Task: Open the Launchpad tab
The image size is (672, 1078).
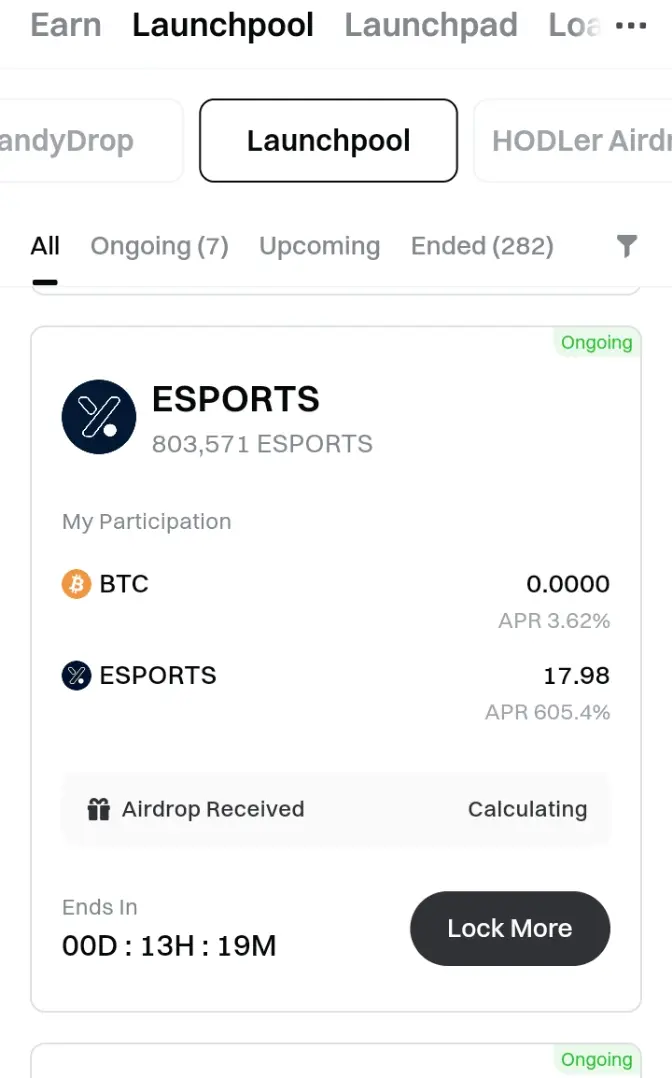Action: coord(431,25)
